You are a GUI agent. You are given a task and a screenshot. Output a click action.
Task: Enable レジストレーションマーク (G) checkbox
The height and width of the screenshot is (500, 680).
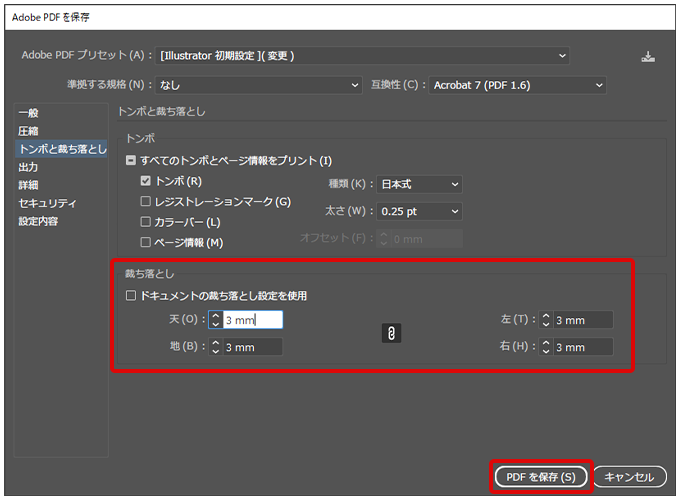pyautogui.click(x=145, y=201)
